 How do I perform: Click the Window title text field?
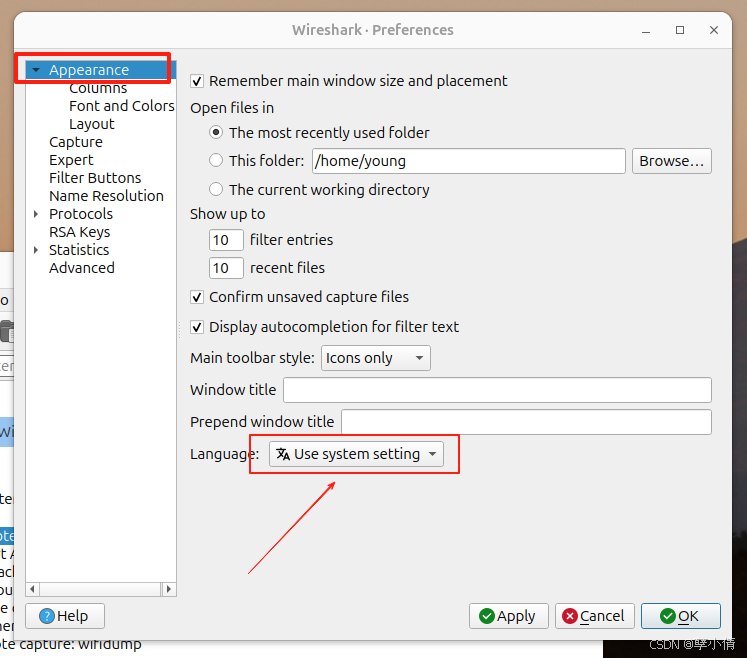[497, 390]
